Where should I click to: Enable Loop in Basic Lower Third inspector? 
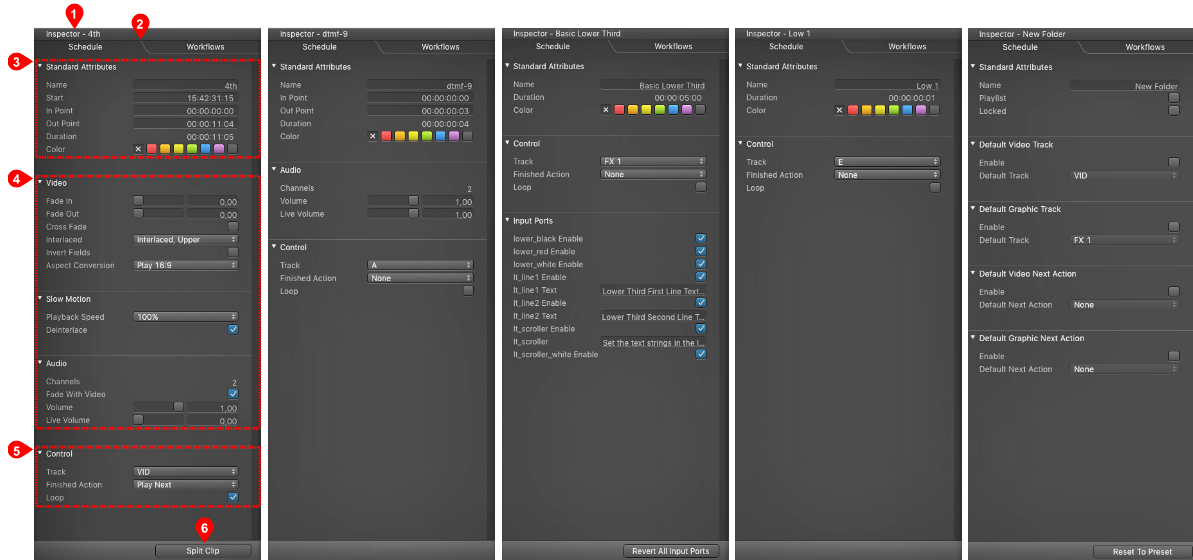pyautogui.click(x=701, y=187)
